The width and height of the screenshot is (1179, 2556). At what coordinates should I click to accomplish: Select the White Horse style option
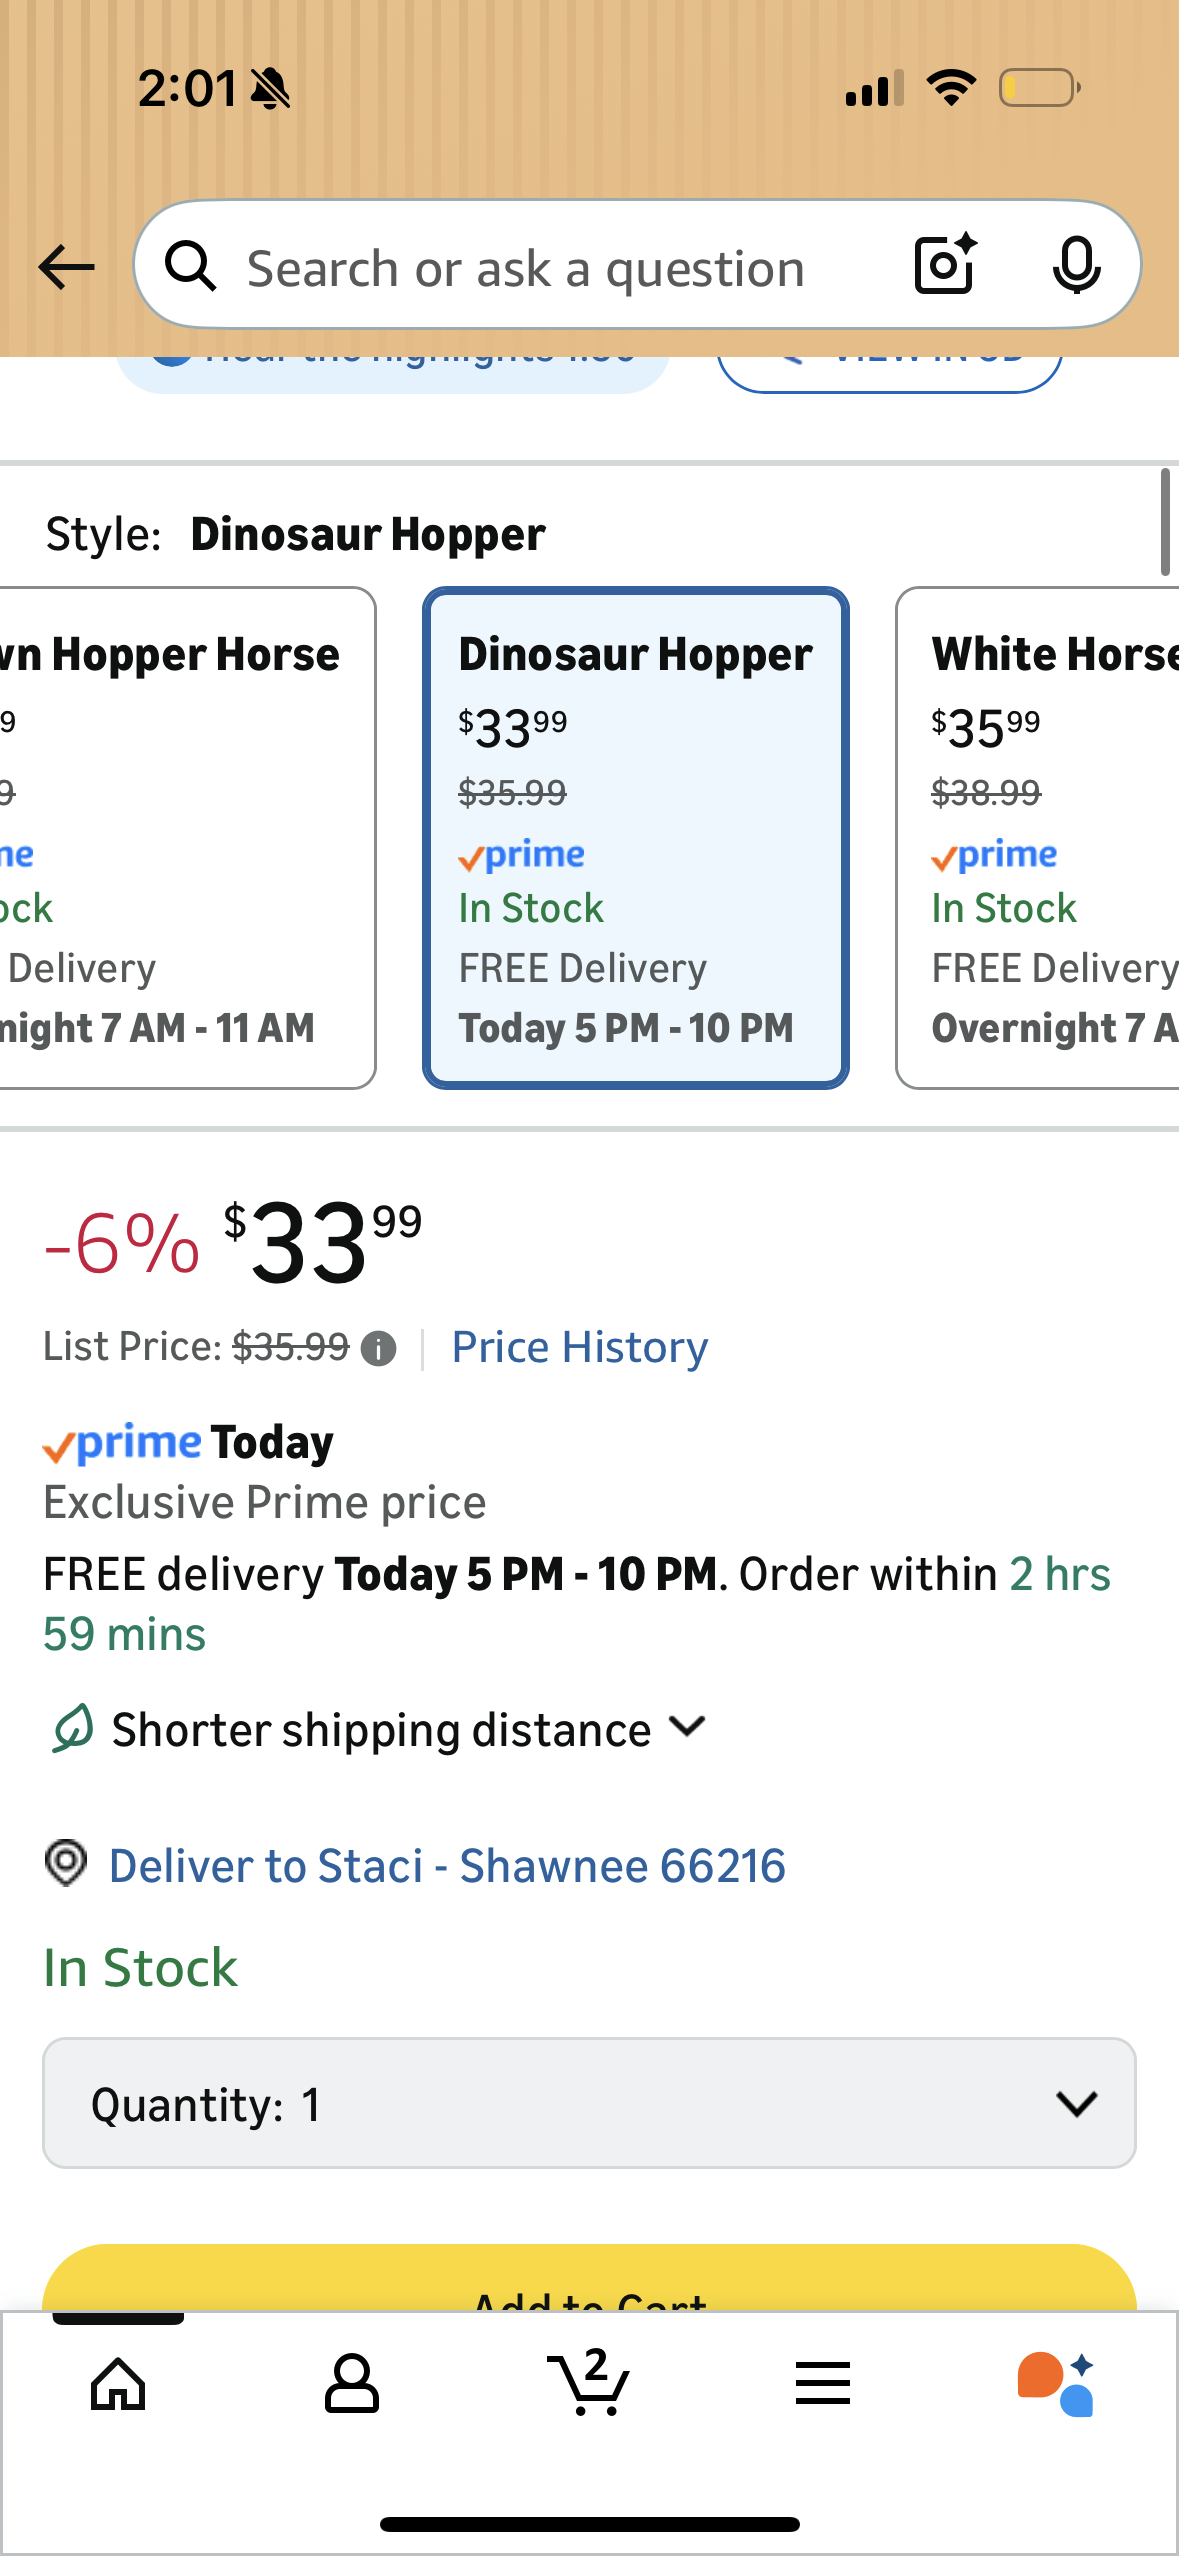[1040, 838]
